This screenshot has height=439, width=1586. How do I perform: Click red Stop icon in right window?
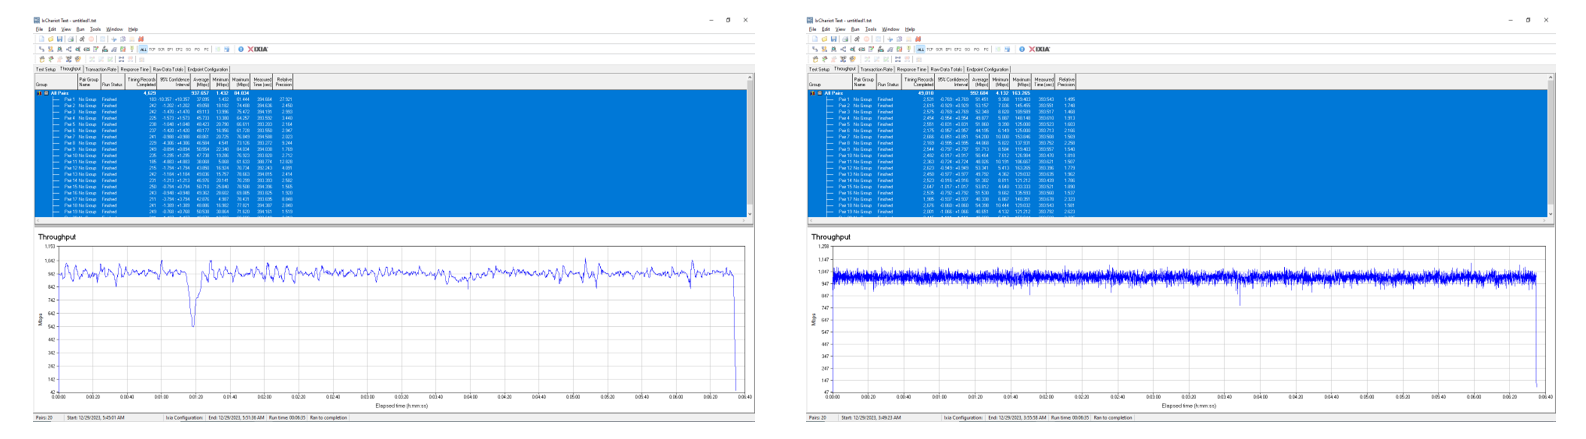click(866, 39)
